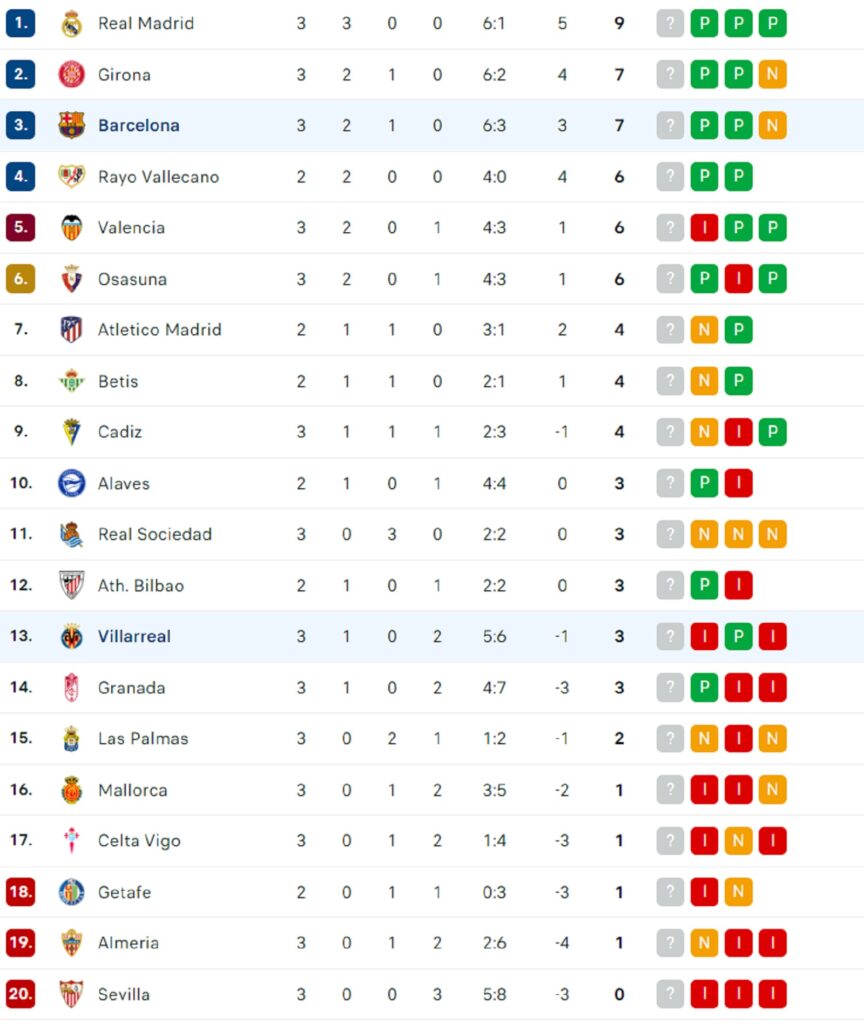Open the Villarreal team link

coord(134,636)
